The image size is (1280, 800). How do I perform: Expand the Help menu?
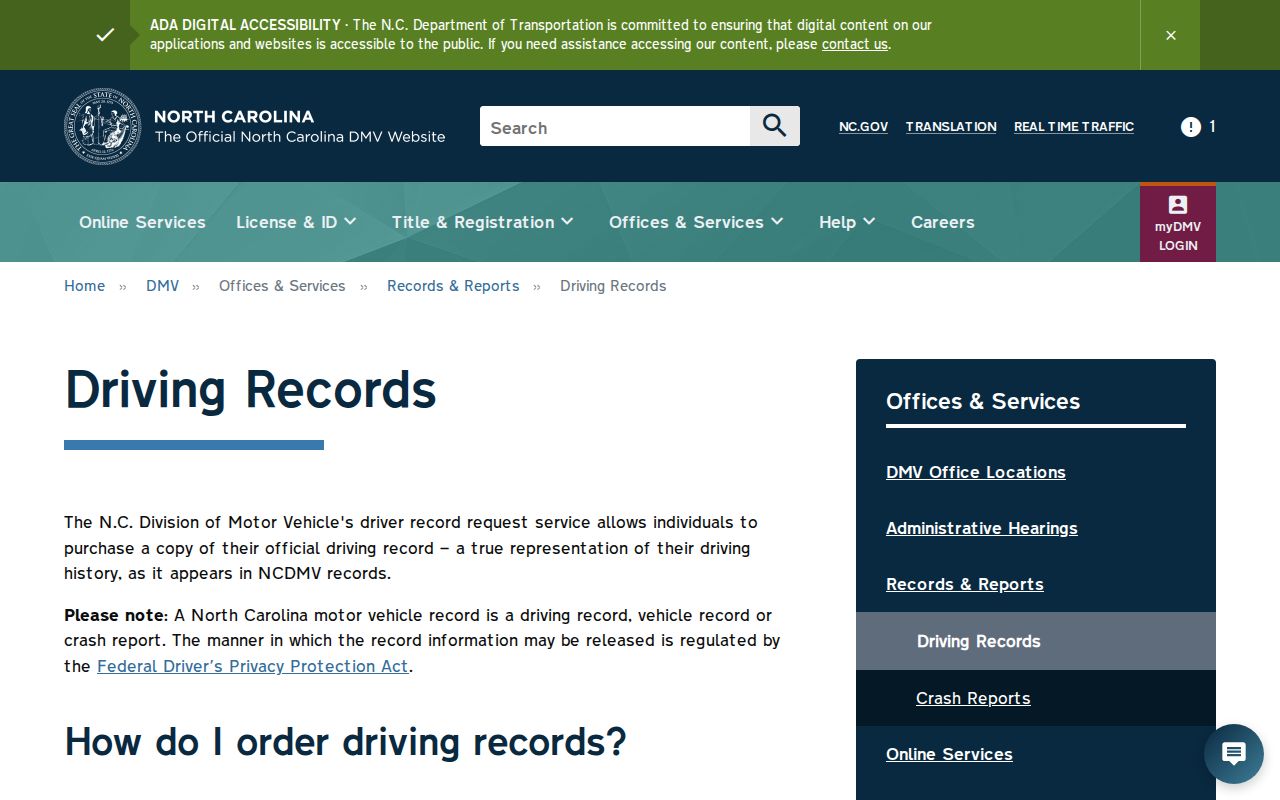[847, 222]
